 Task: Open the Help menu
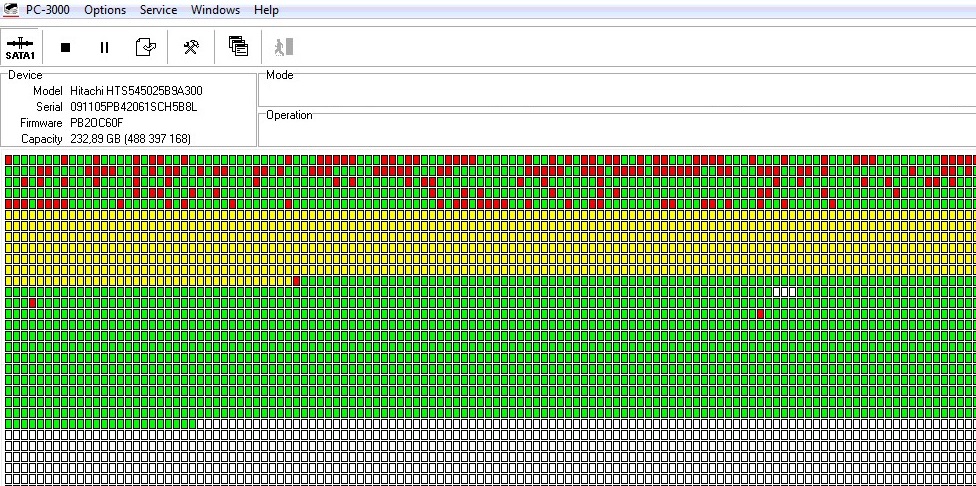point(266,10)
